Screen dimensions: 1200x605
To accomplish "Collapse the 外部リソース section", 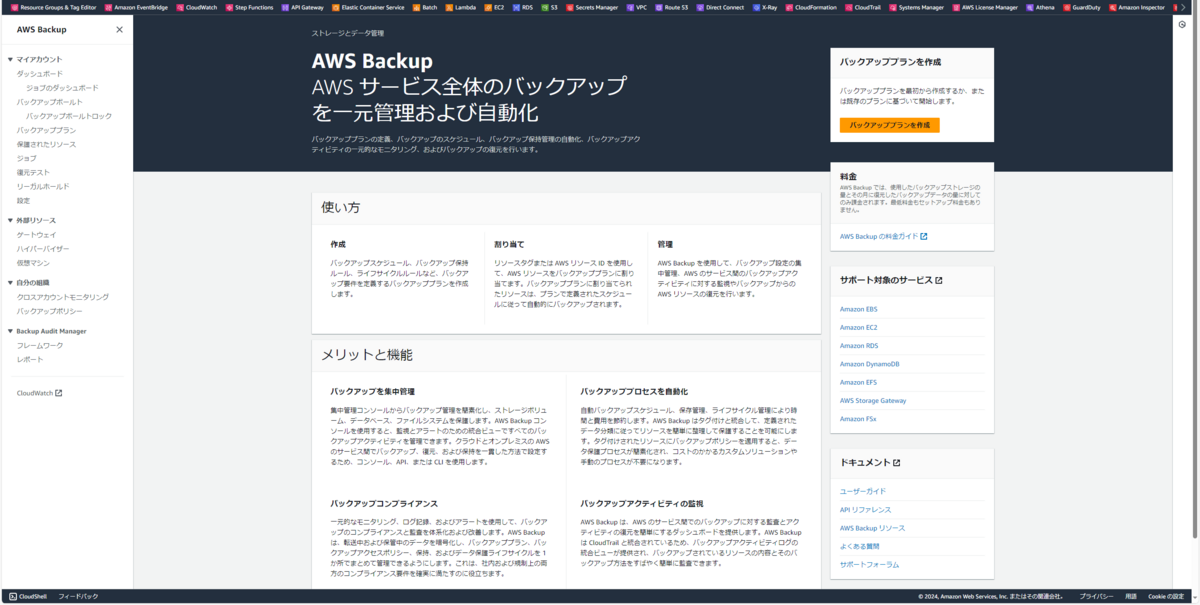I will pos(10,220).
